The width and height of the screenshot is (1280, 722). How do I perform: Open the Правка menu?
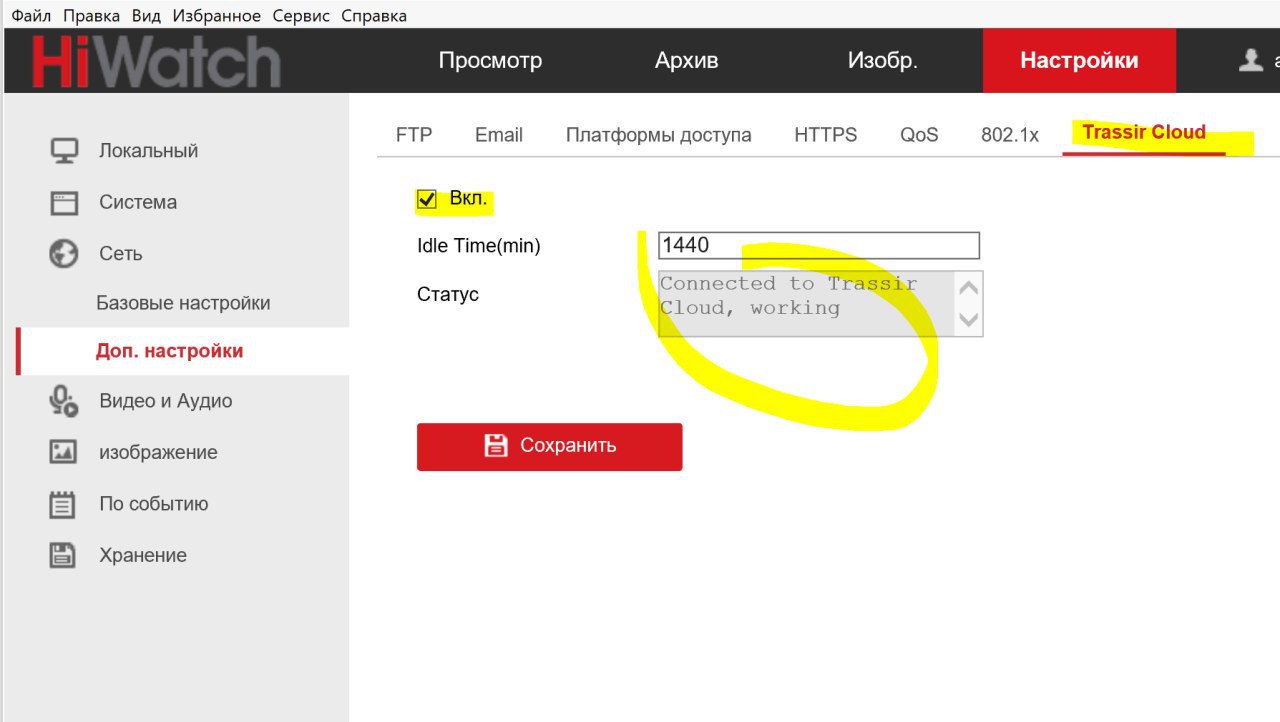(91, 16)
